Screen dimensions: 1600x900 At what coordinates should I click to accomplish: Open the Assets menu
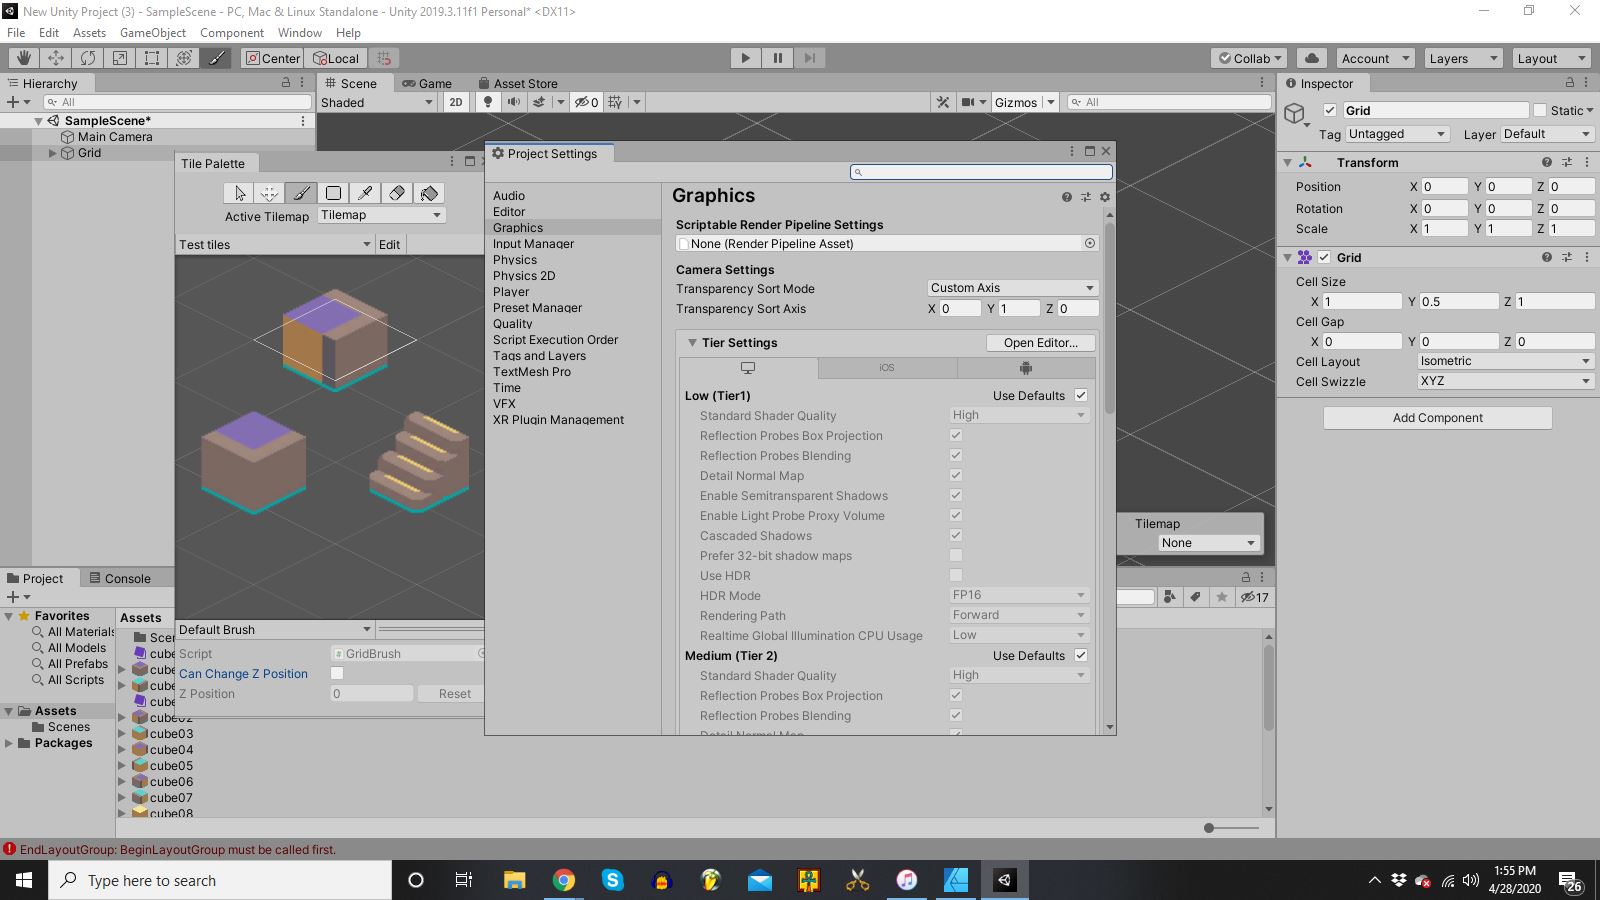tap(89, 33)
